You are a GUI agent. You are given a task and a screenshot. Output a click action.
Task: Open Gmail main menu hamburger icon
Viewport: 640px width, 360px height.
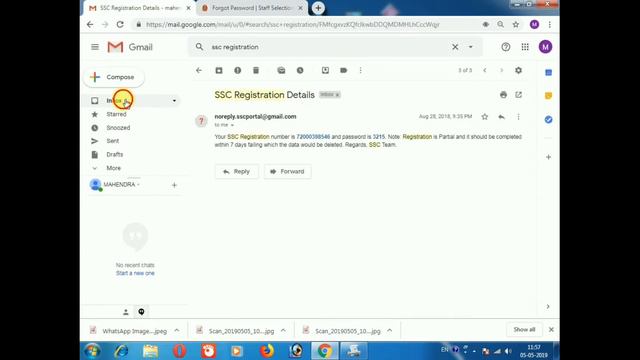tap(95, 47)
